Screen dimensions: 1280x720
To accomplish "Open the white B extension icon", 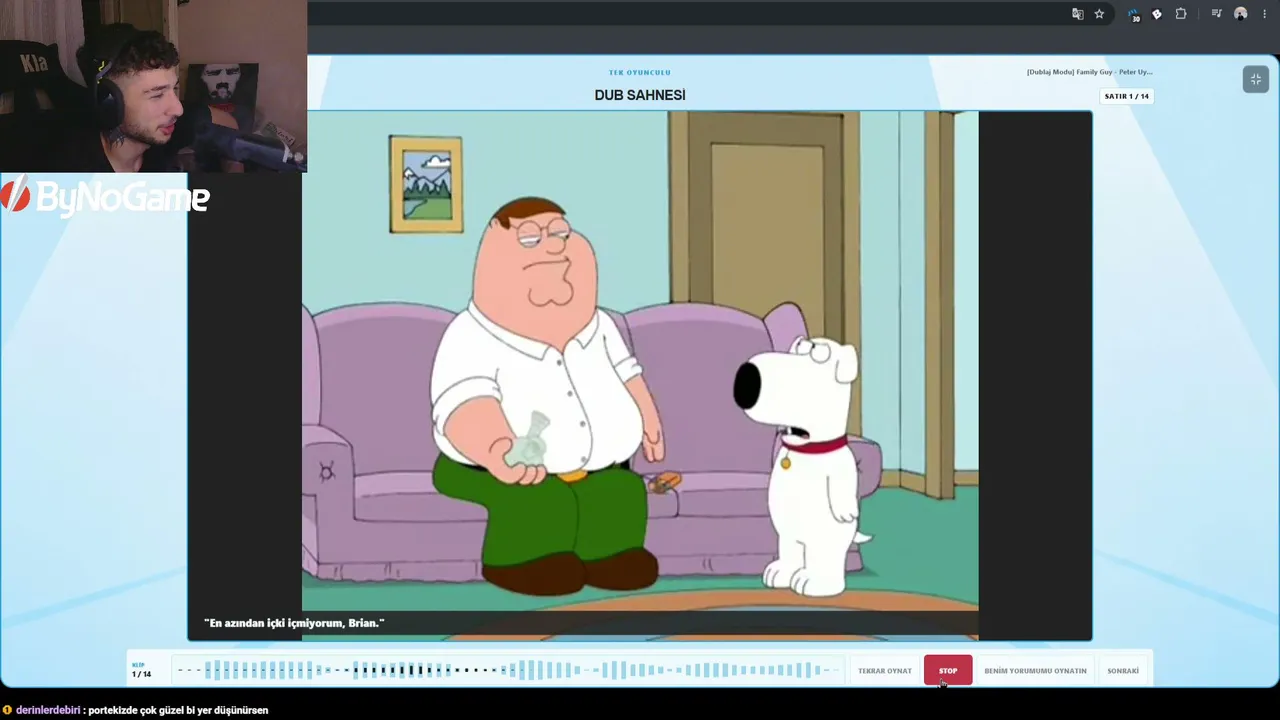I will [x=1157, y=14].
